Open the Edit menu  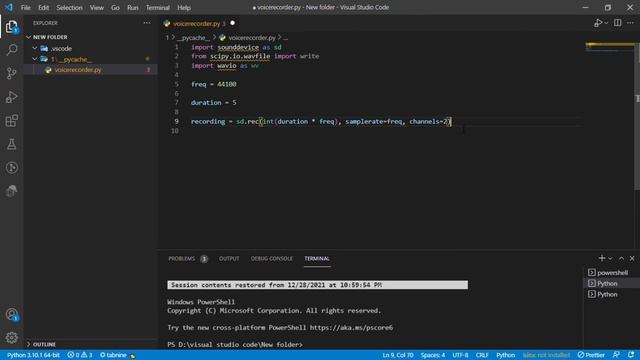point(43,7)
